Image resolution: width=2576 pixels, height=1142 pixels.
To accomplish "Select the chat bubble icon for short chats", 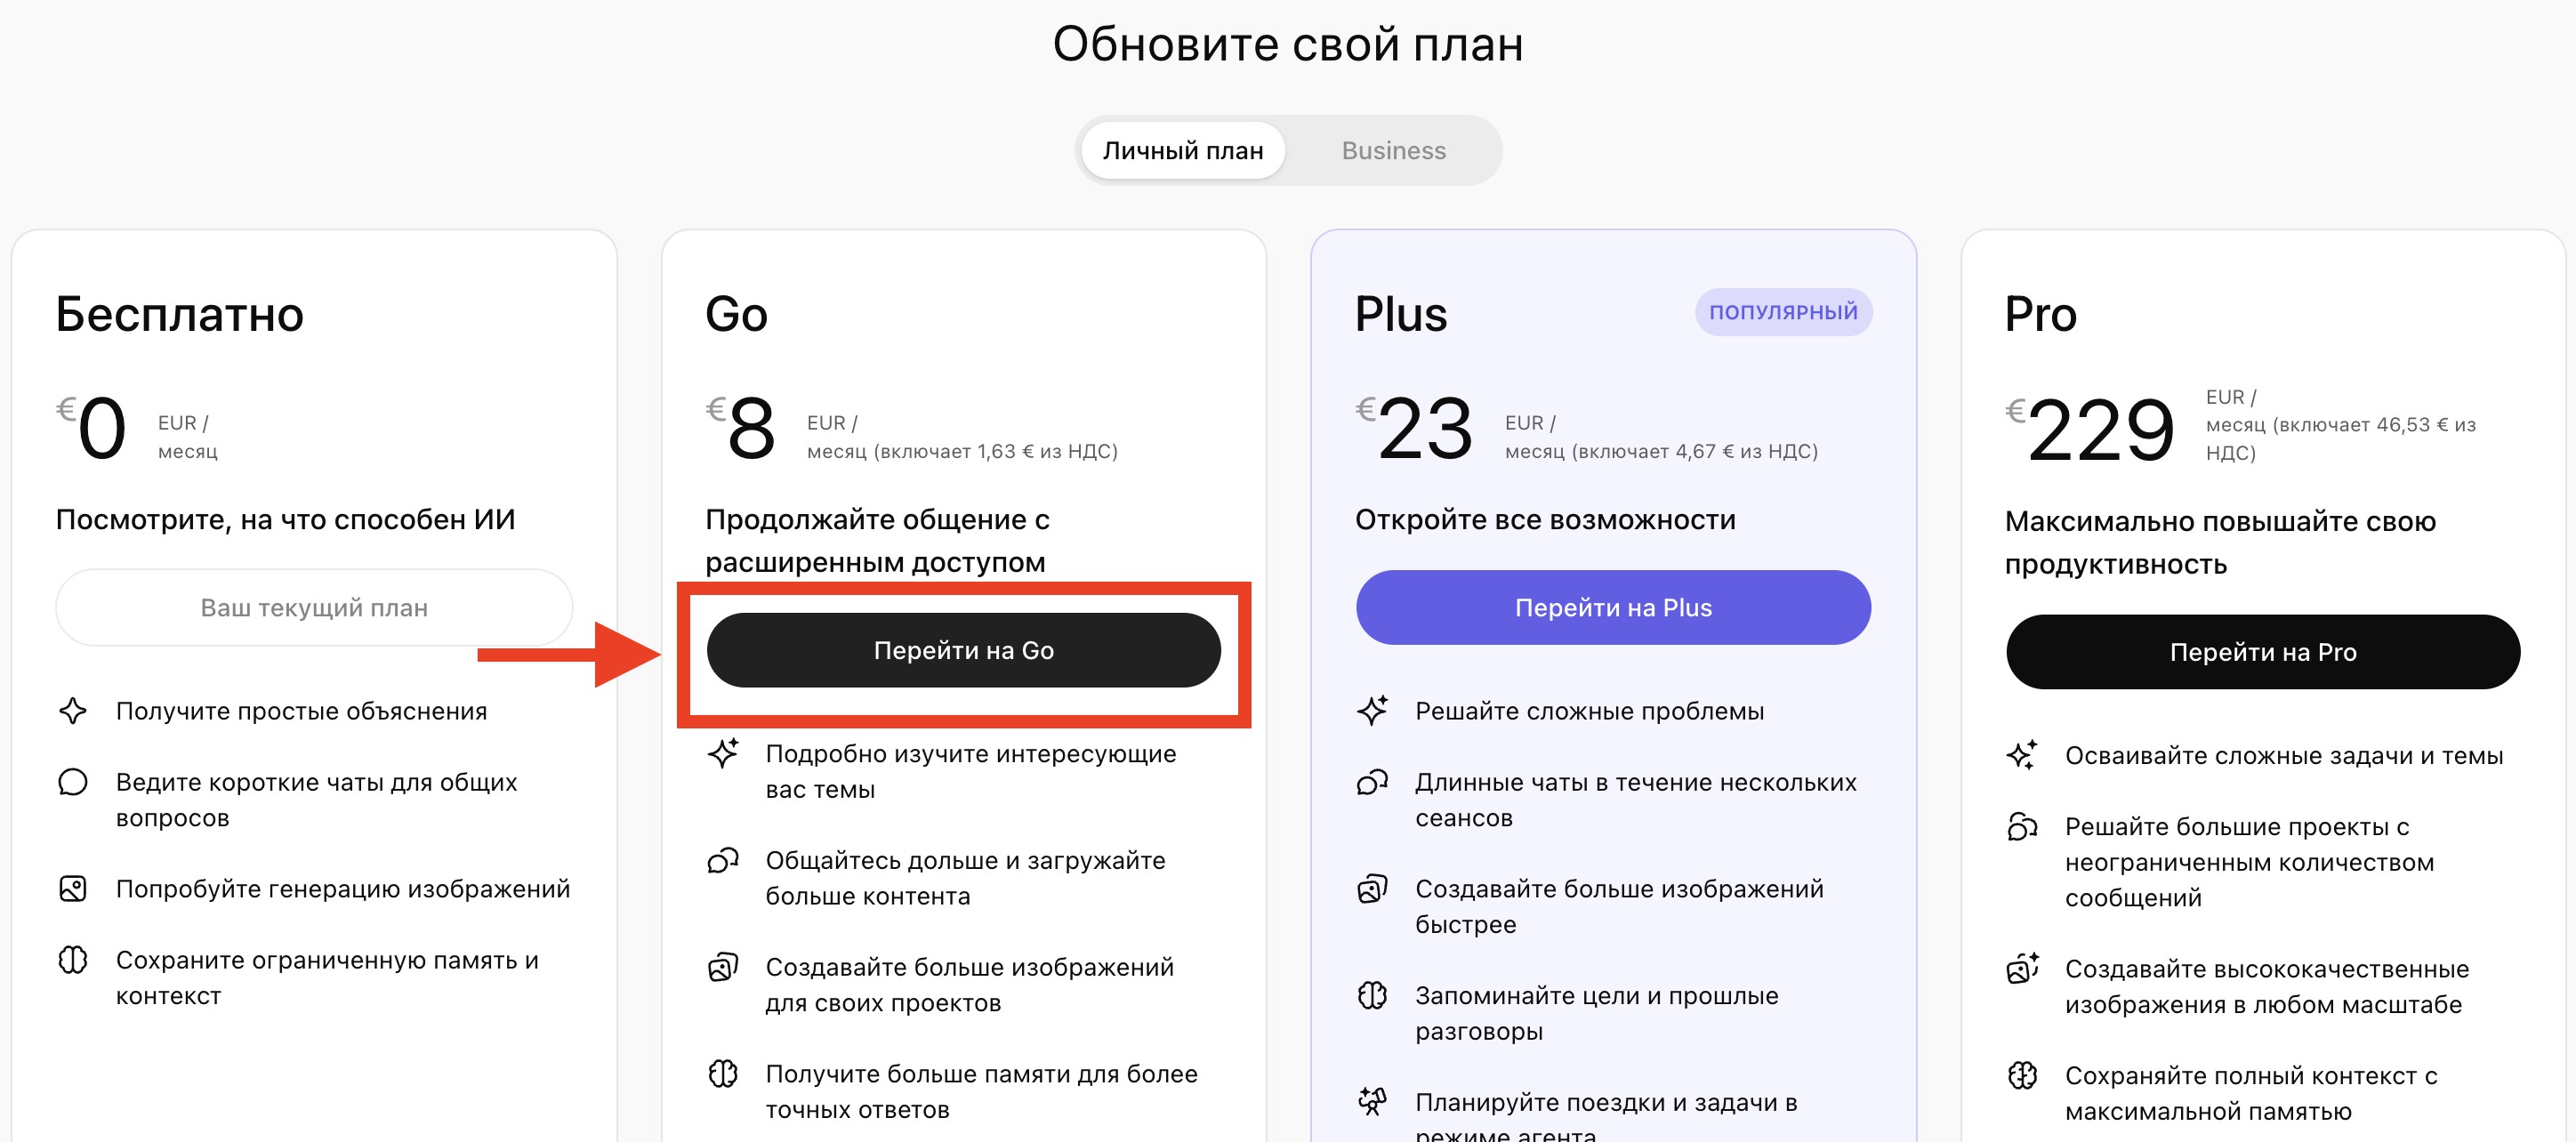I will 74,782.
